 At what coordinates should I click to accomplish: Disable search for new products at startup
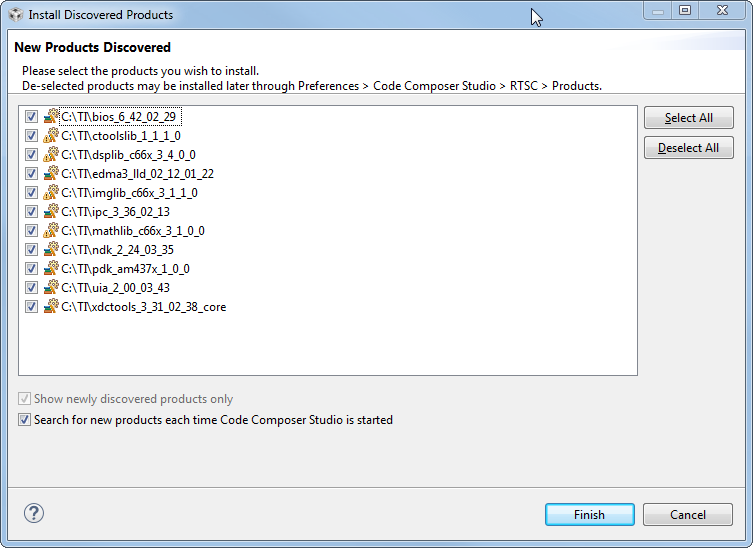point(25,420)
